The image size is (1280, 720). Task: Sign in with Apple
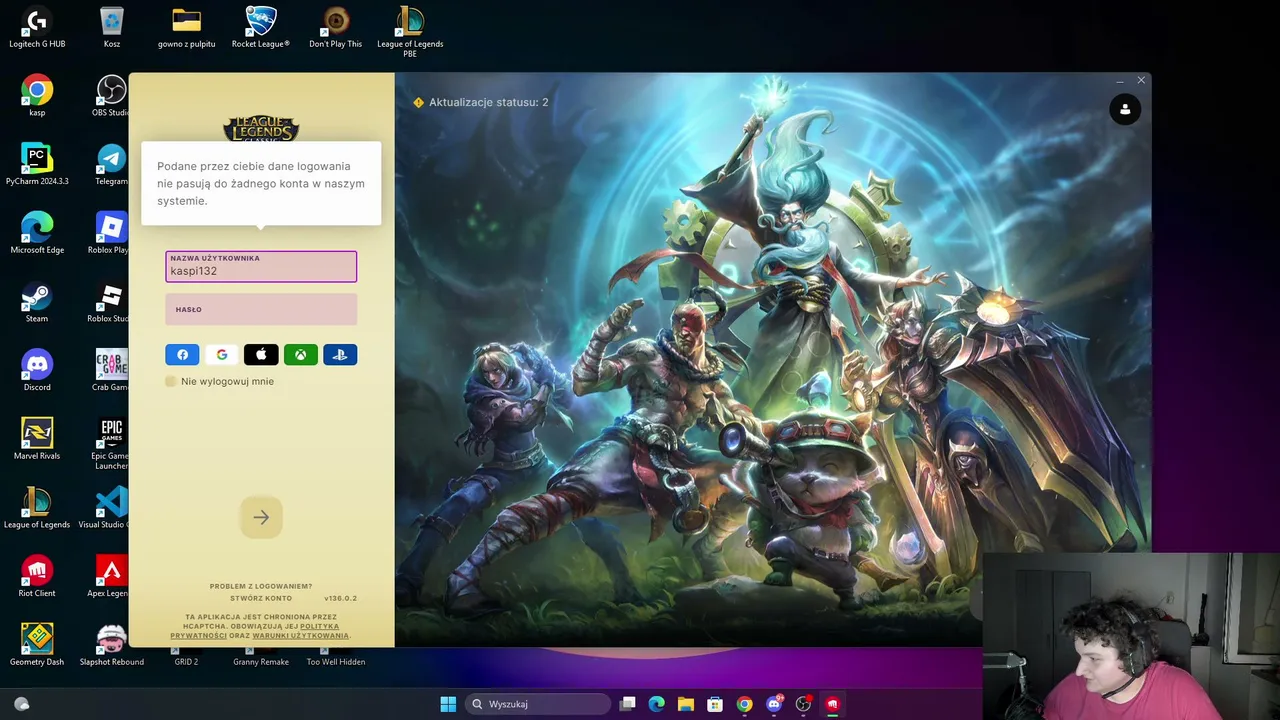tap(261, 355)
